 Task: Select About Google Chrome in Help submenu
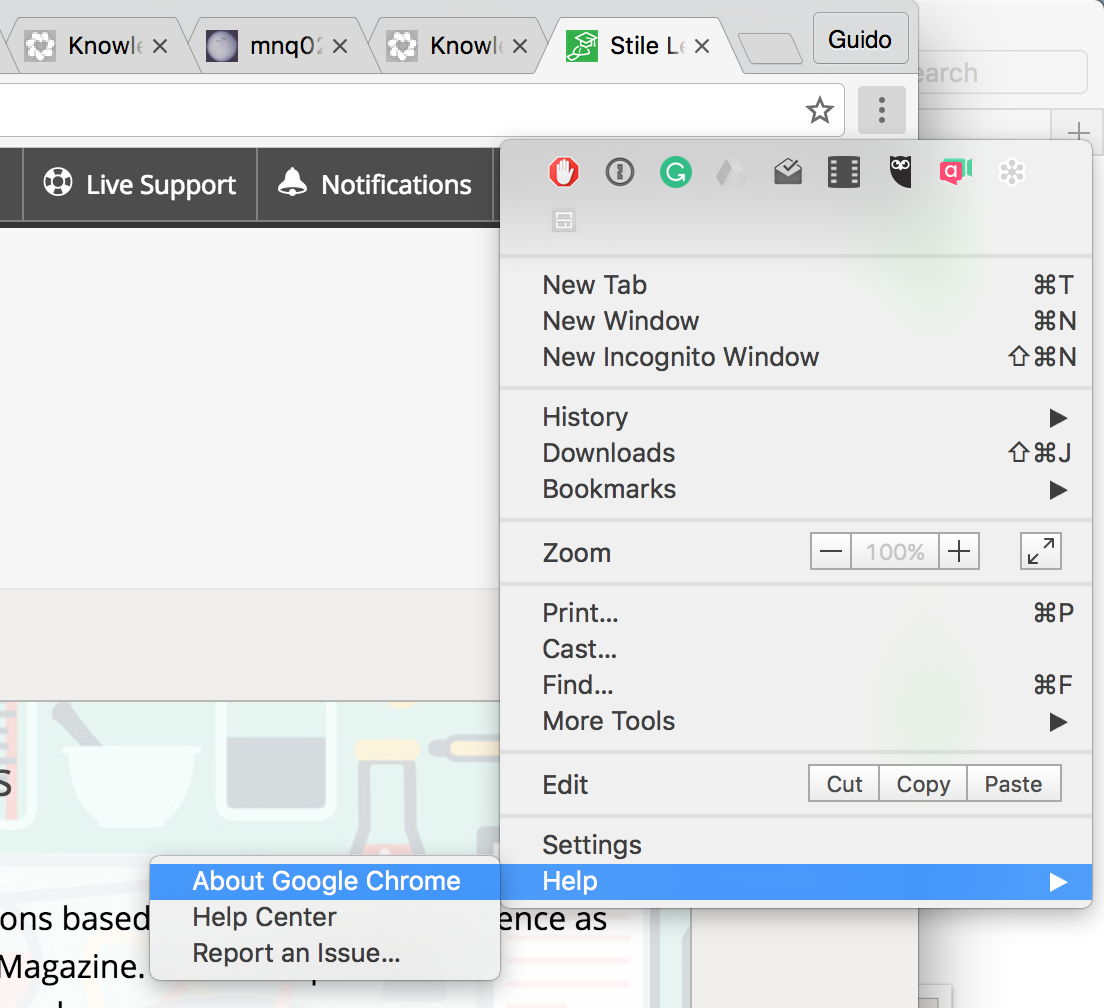[x=325, y=881]
